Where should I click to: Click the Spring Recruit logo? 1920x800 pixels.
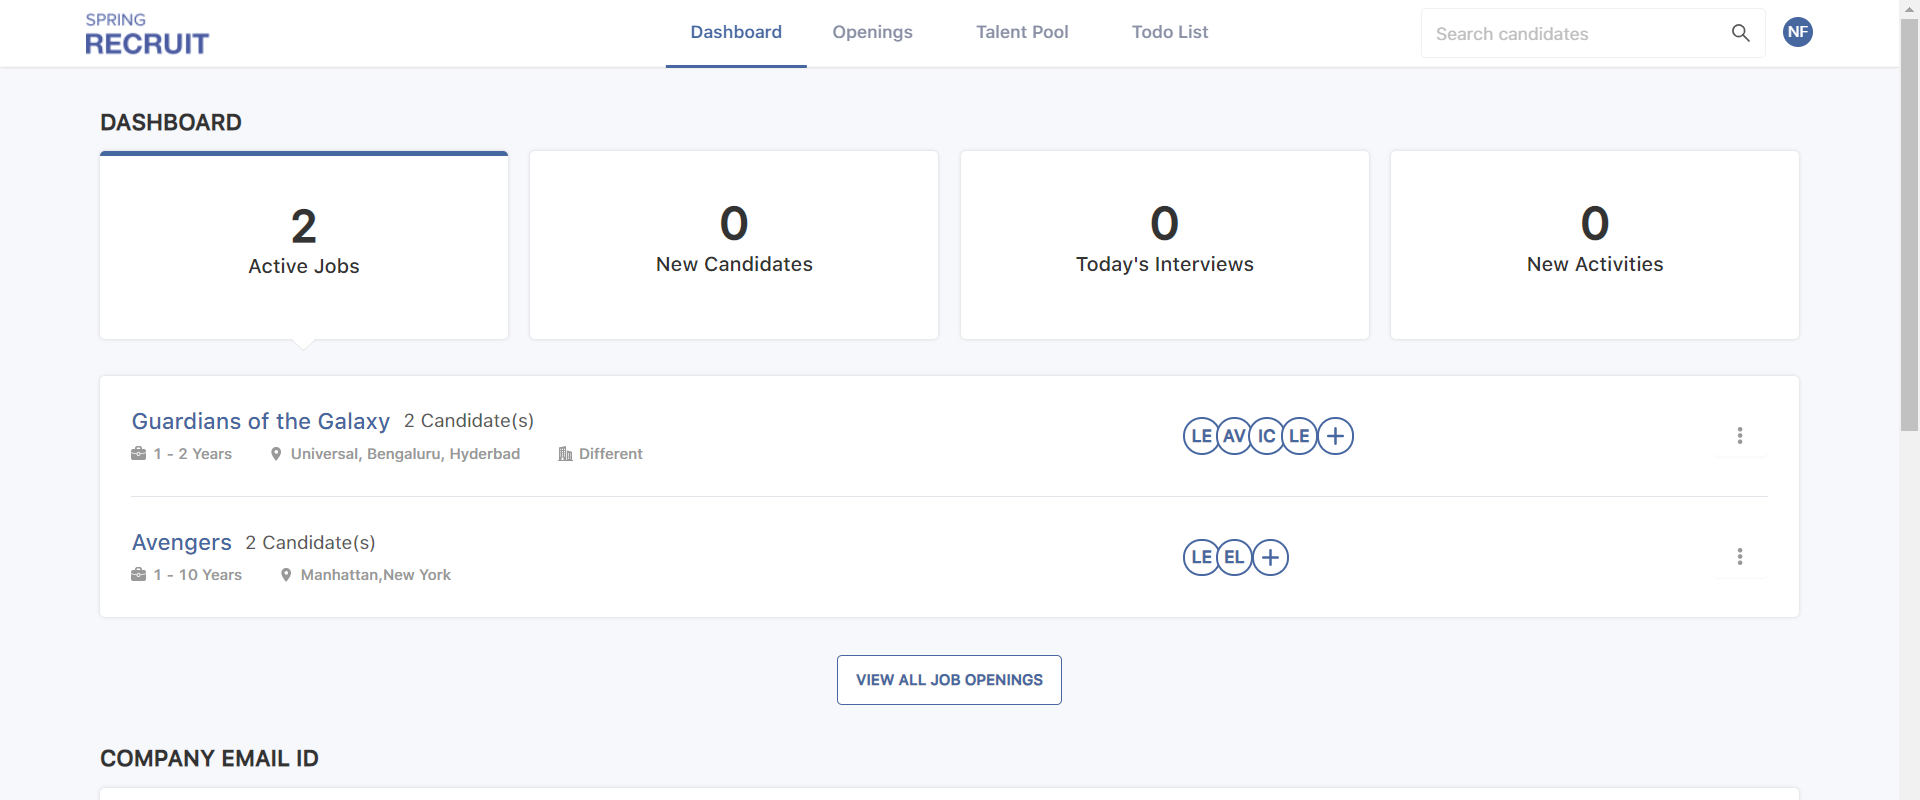pyautogui.click(x=147, y=34)
